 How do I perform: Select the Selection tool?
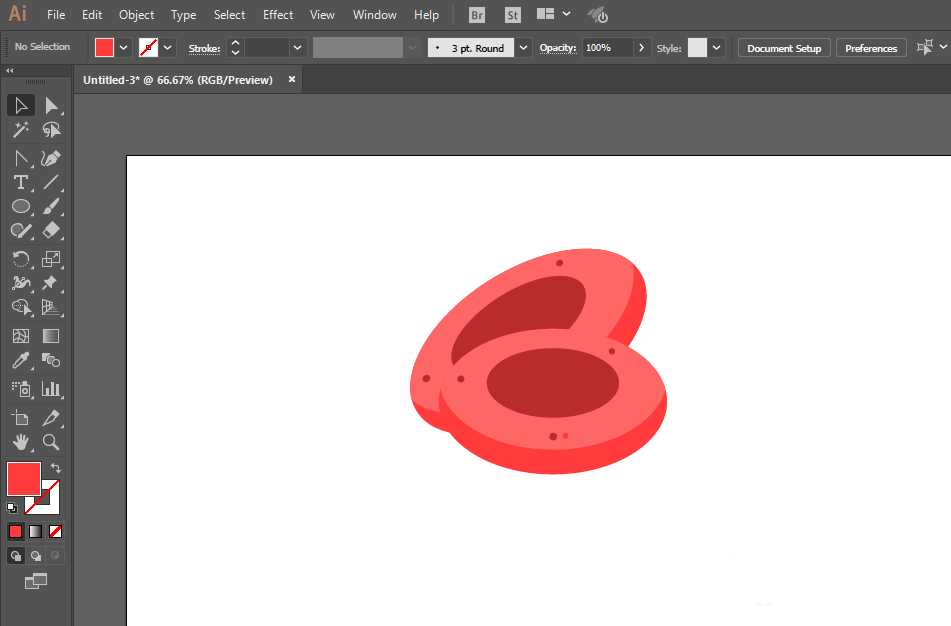tap(21, 105)
